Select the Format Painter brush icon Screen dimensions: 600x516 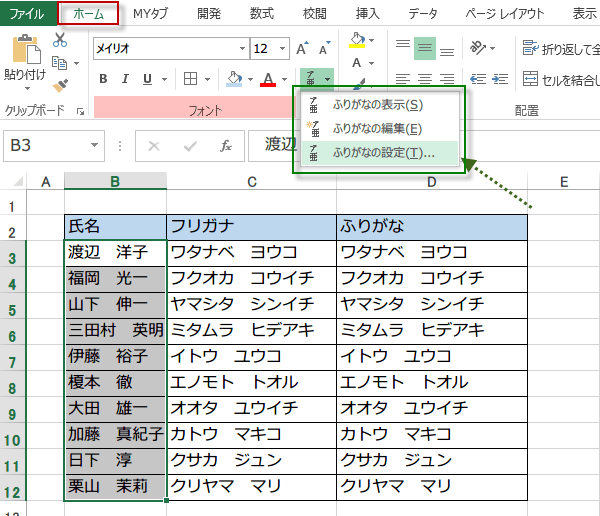(x=60, y=86)
